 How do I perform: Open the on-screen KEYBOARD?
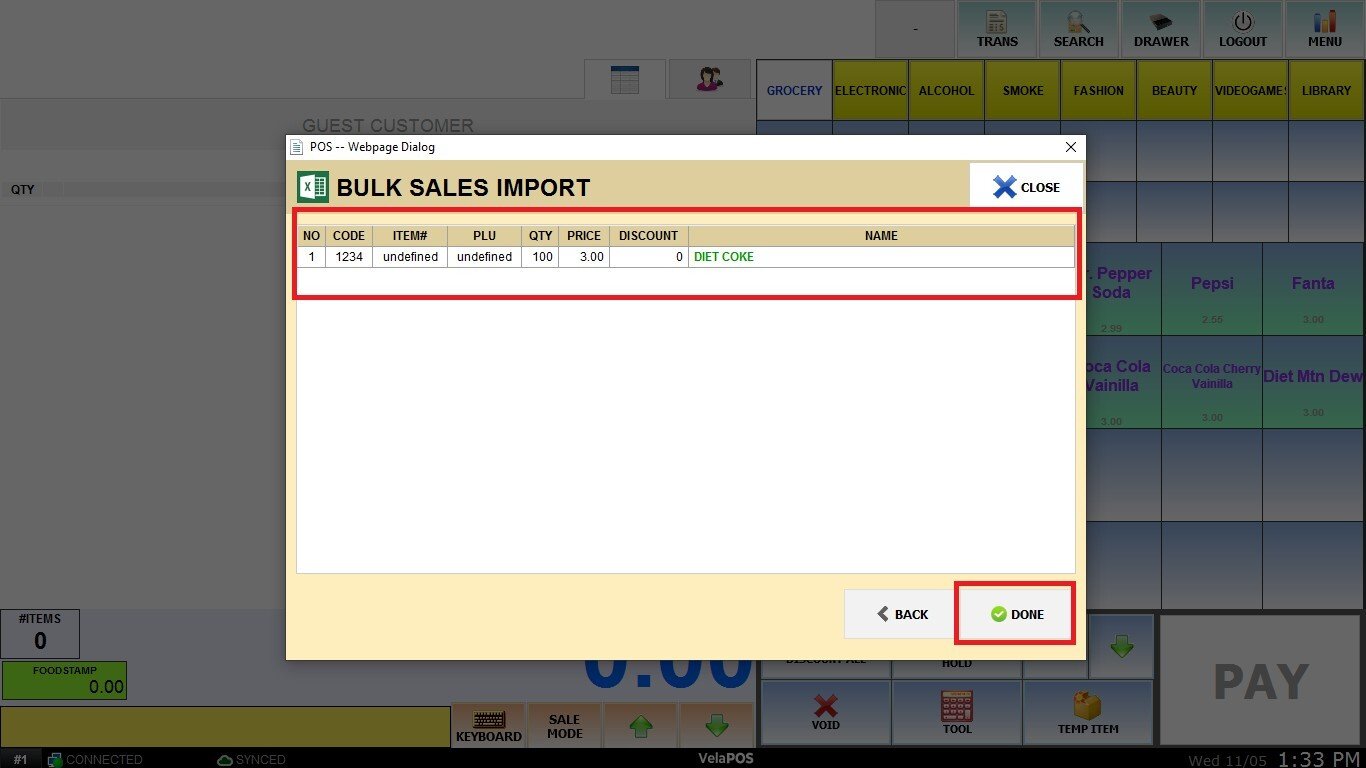[x=488, y=725]
